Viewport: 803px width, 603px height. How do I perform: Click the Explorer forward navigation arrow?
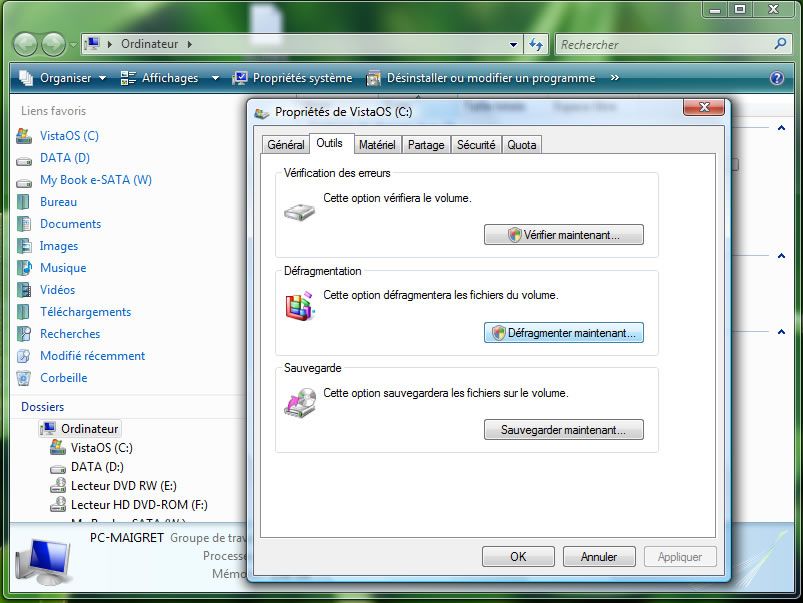[x=53, y=45]
